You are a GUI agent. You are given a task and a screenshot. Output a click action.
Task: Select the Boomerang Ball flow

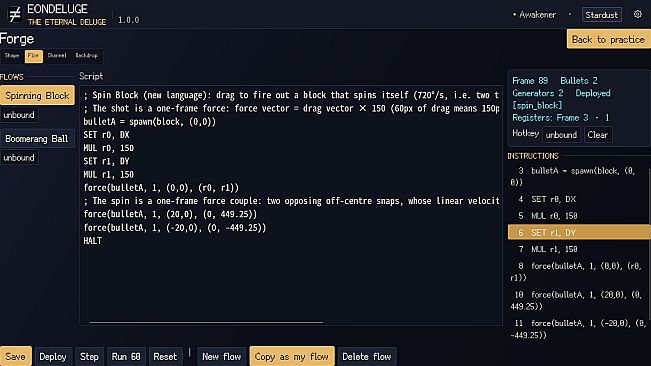37,139
